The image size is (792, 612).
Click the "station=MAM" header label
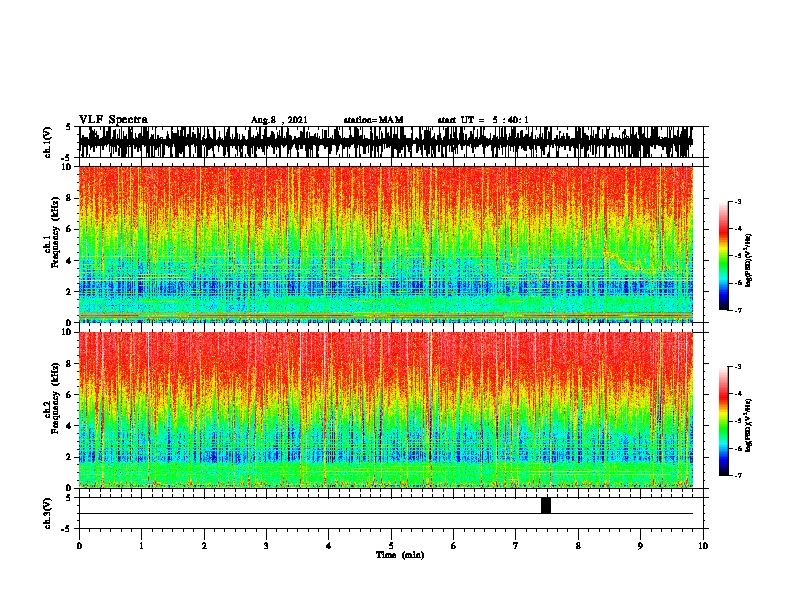pyautogui.click(x=373, y=120)
